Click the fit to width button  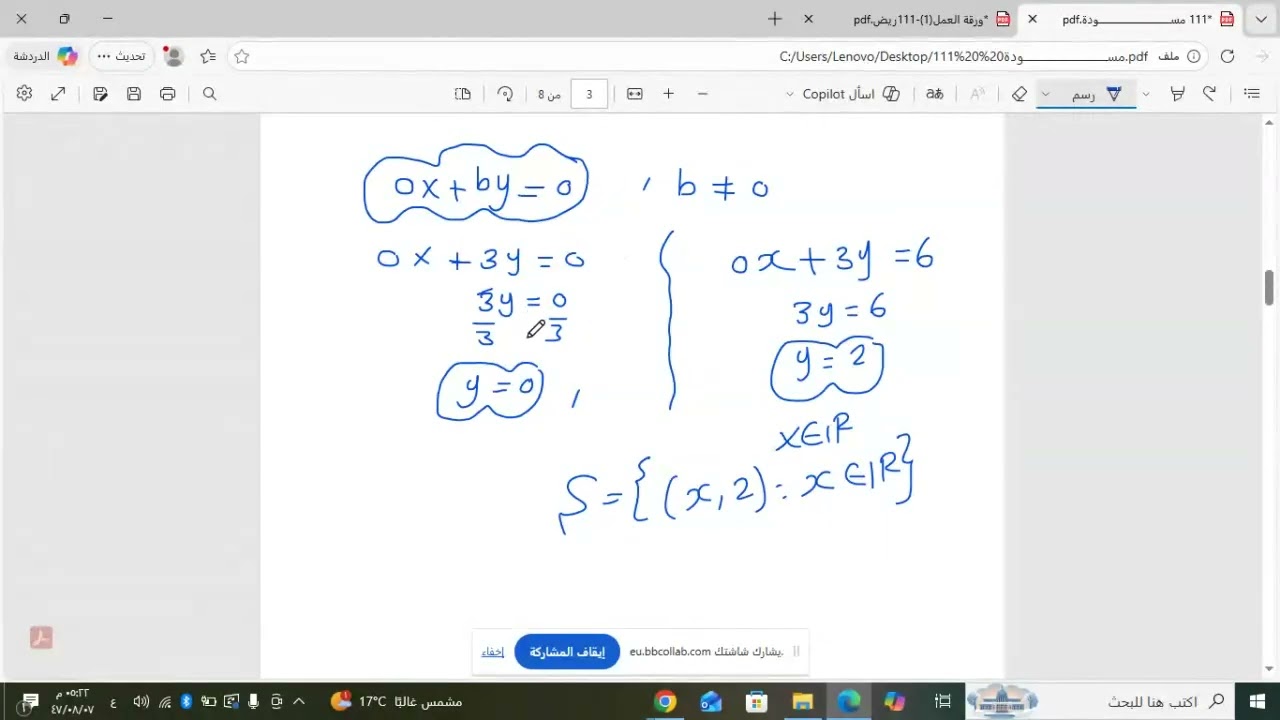(x=635, y=93)
